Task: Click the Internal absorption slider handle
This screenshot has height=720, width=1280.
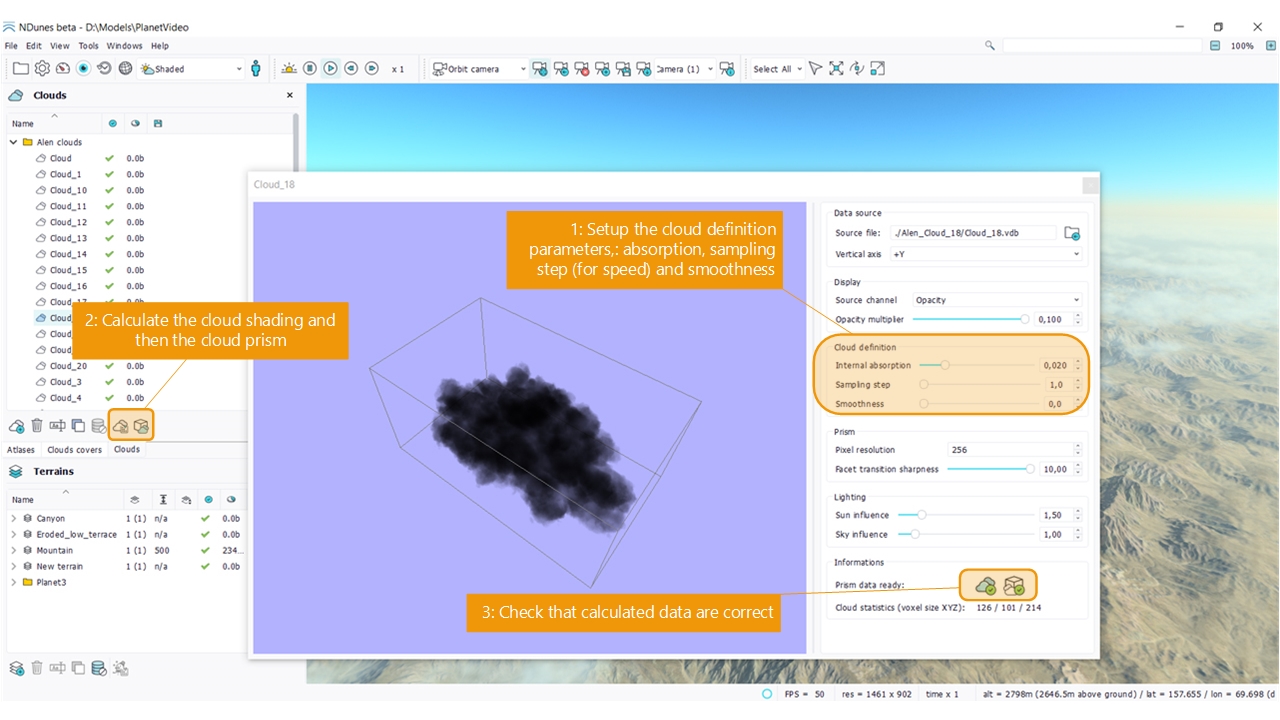Action: pyautogui.click(x=944, y=366)
